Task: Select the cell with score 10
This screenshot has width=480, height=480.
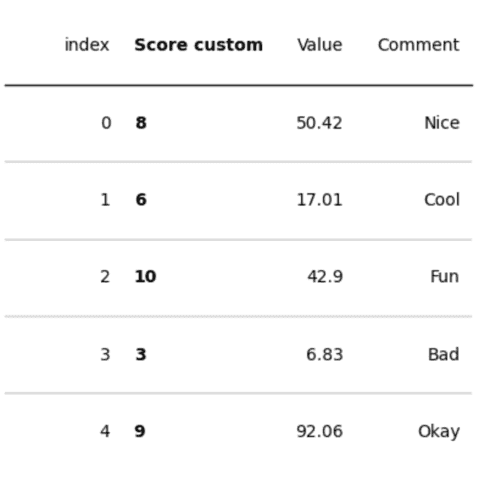Action: (145, 276)
